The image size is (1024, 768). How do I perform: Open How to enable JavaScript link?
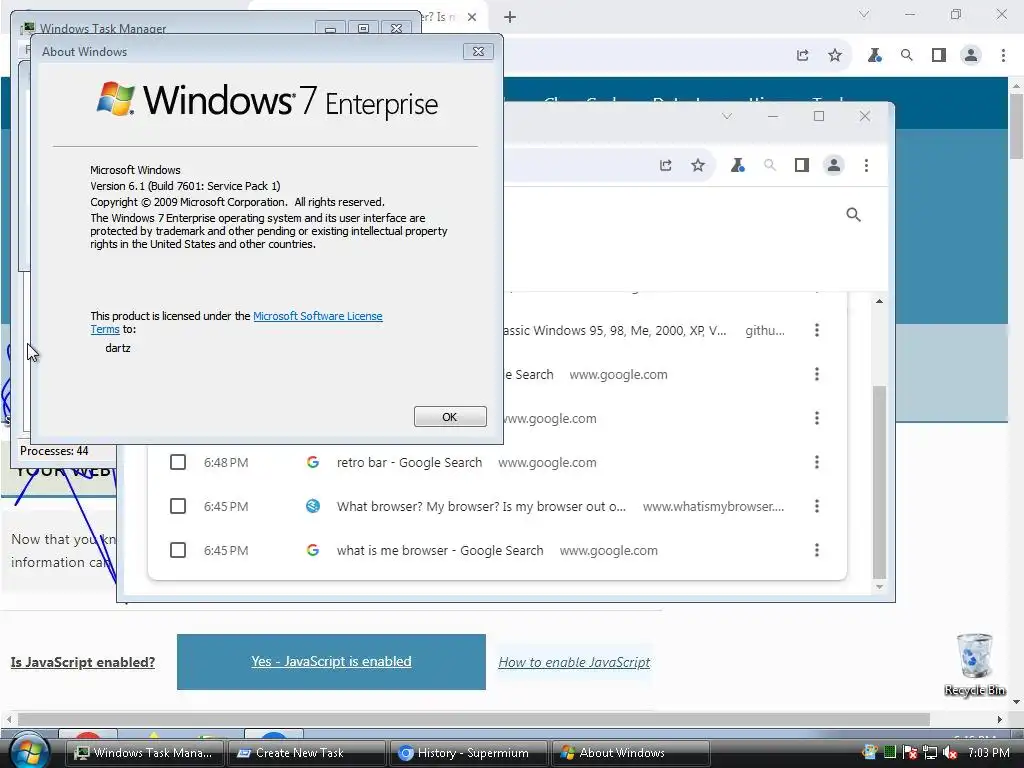click(x=574, y=662)
